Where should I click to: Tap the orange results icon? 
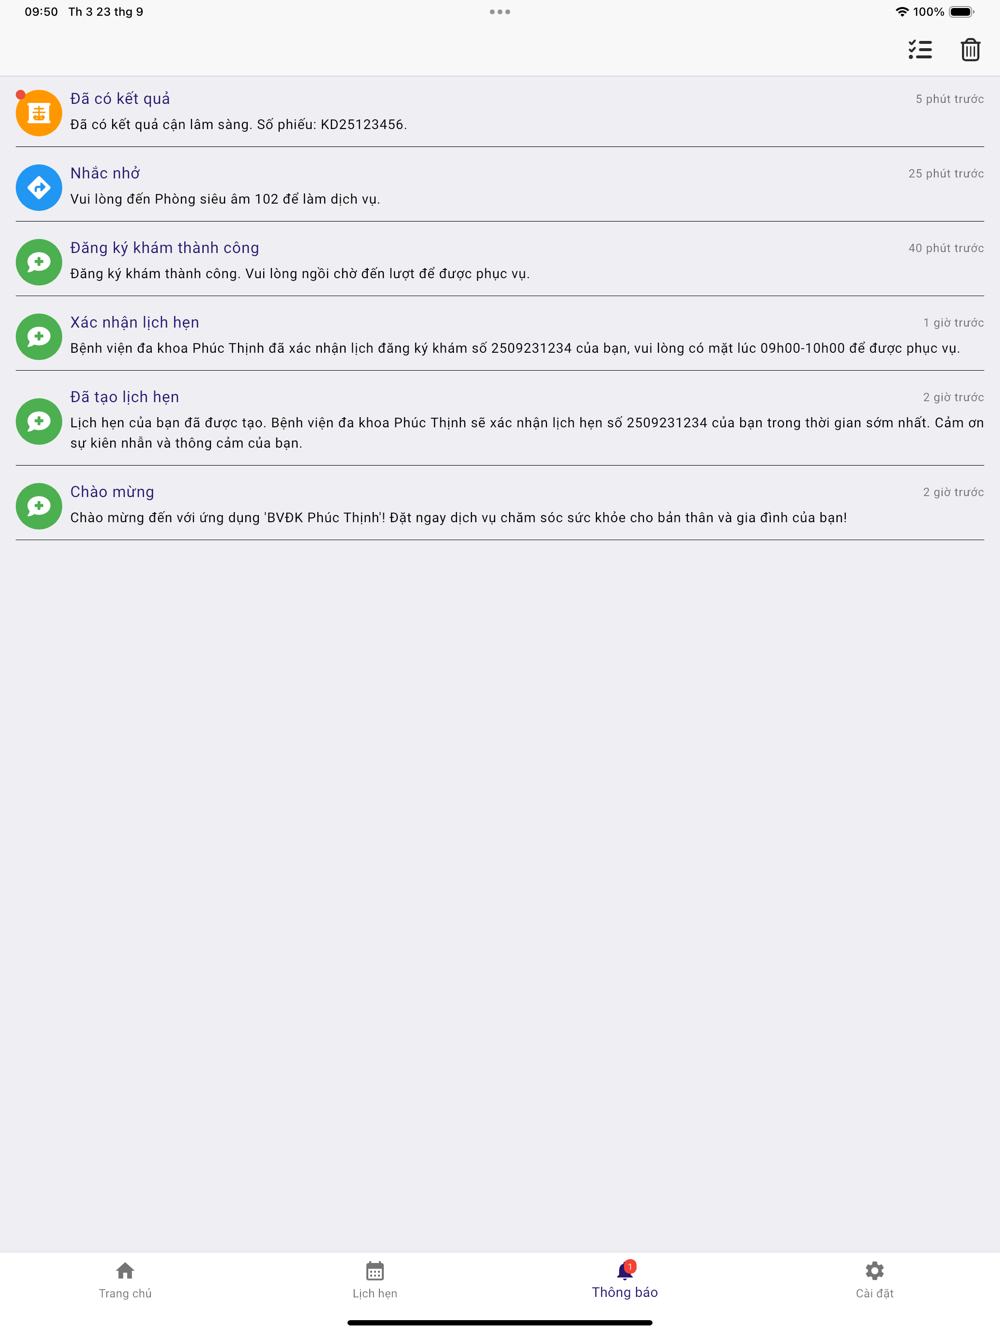pyautogui.click(x=39, y=113)
